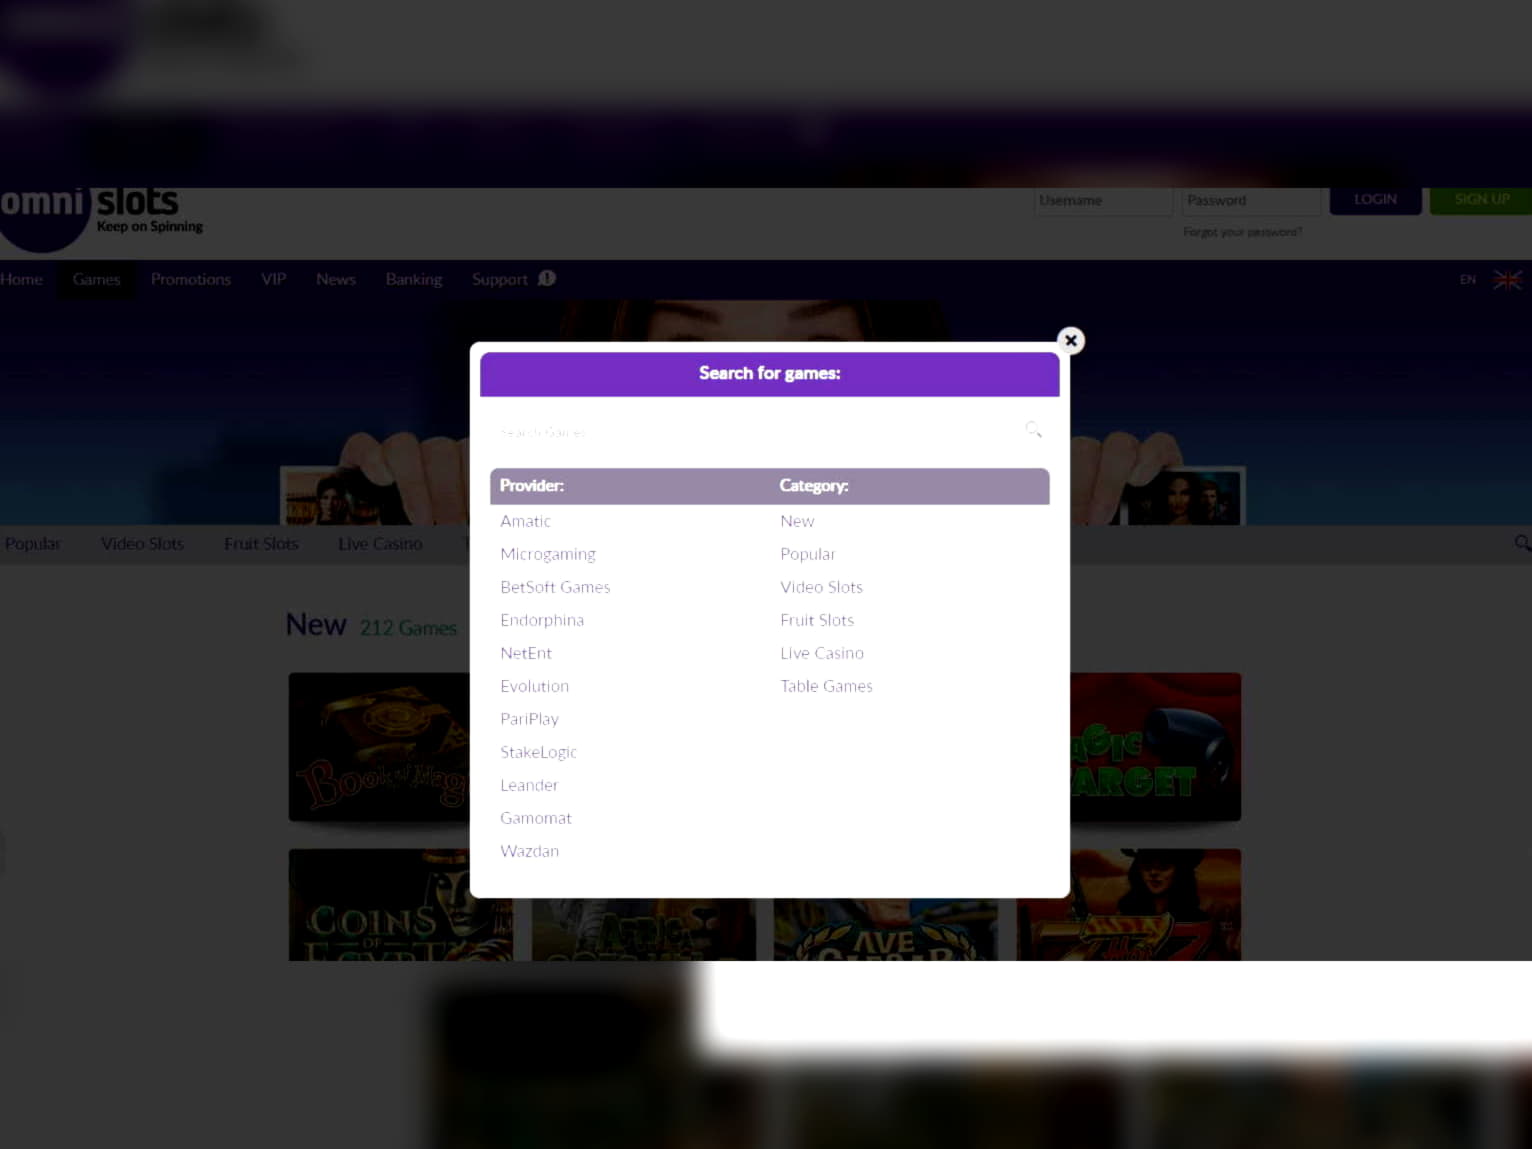
Task: Filter by Amatic provider
Action: pos(526,521)
